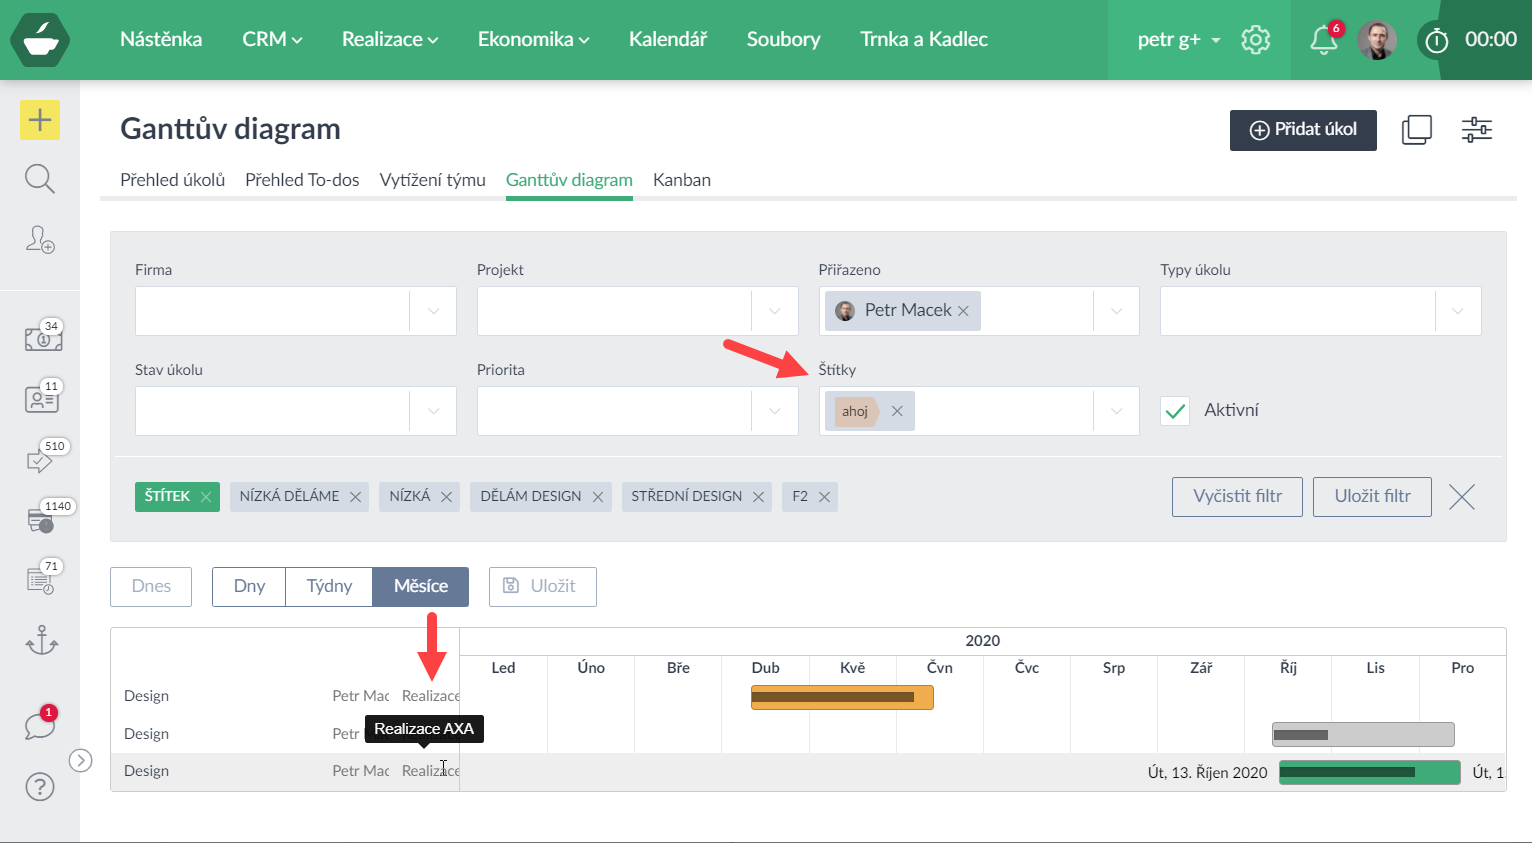Click the Přidat úkol button
Viewport: 1532px width, 843px height.
click(1302, 130)
